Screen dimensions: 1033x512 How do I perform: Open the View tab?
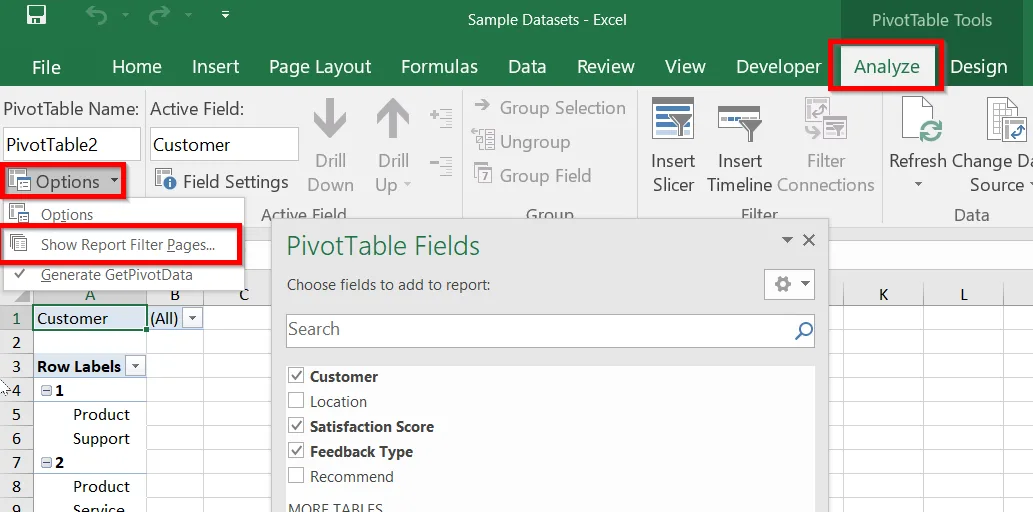click(685, 67)
